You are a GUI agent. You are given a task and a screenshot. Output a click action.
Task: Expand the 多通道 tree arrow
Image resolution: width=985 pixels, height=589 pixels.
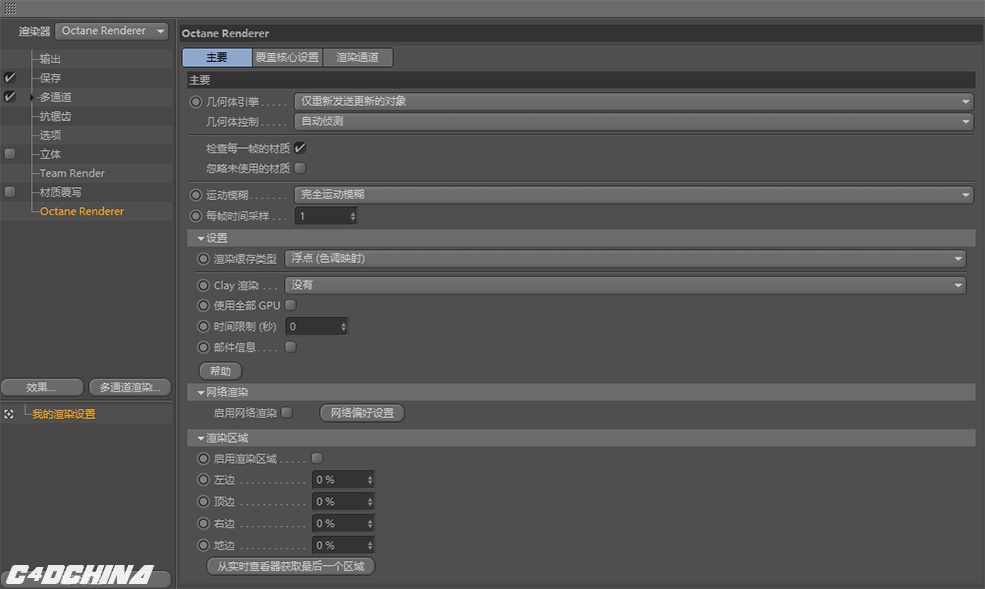coord(32,97)
